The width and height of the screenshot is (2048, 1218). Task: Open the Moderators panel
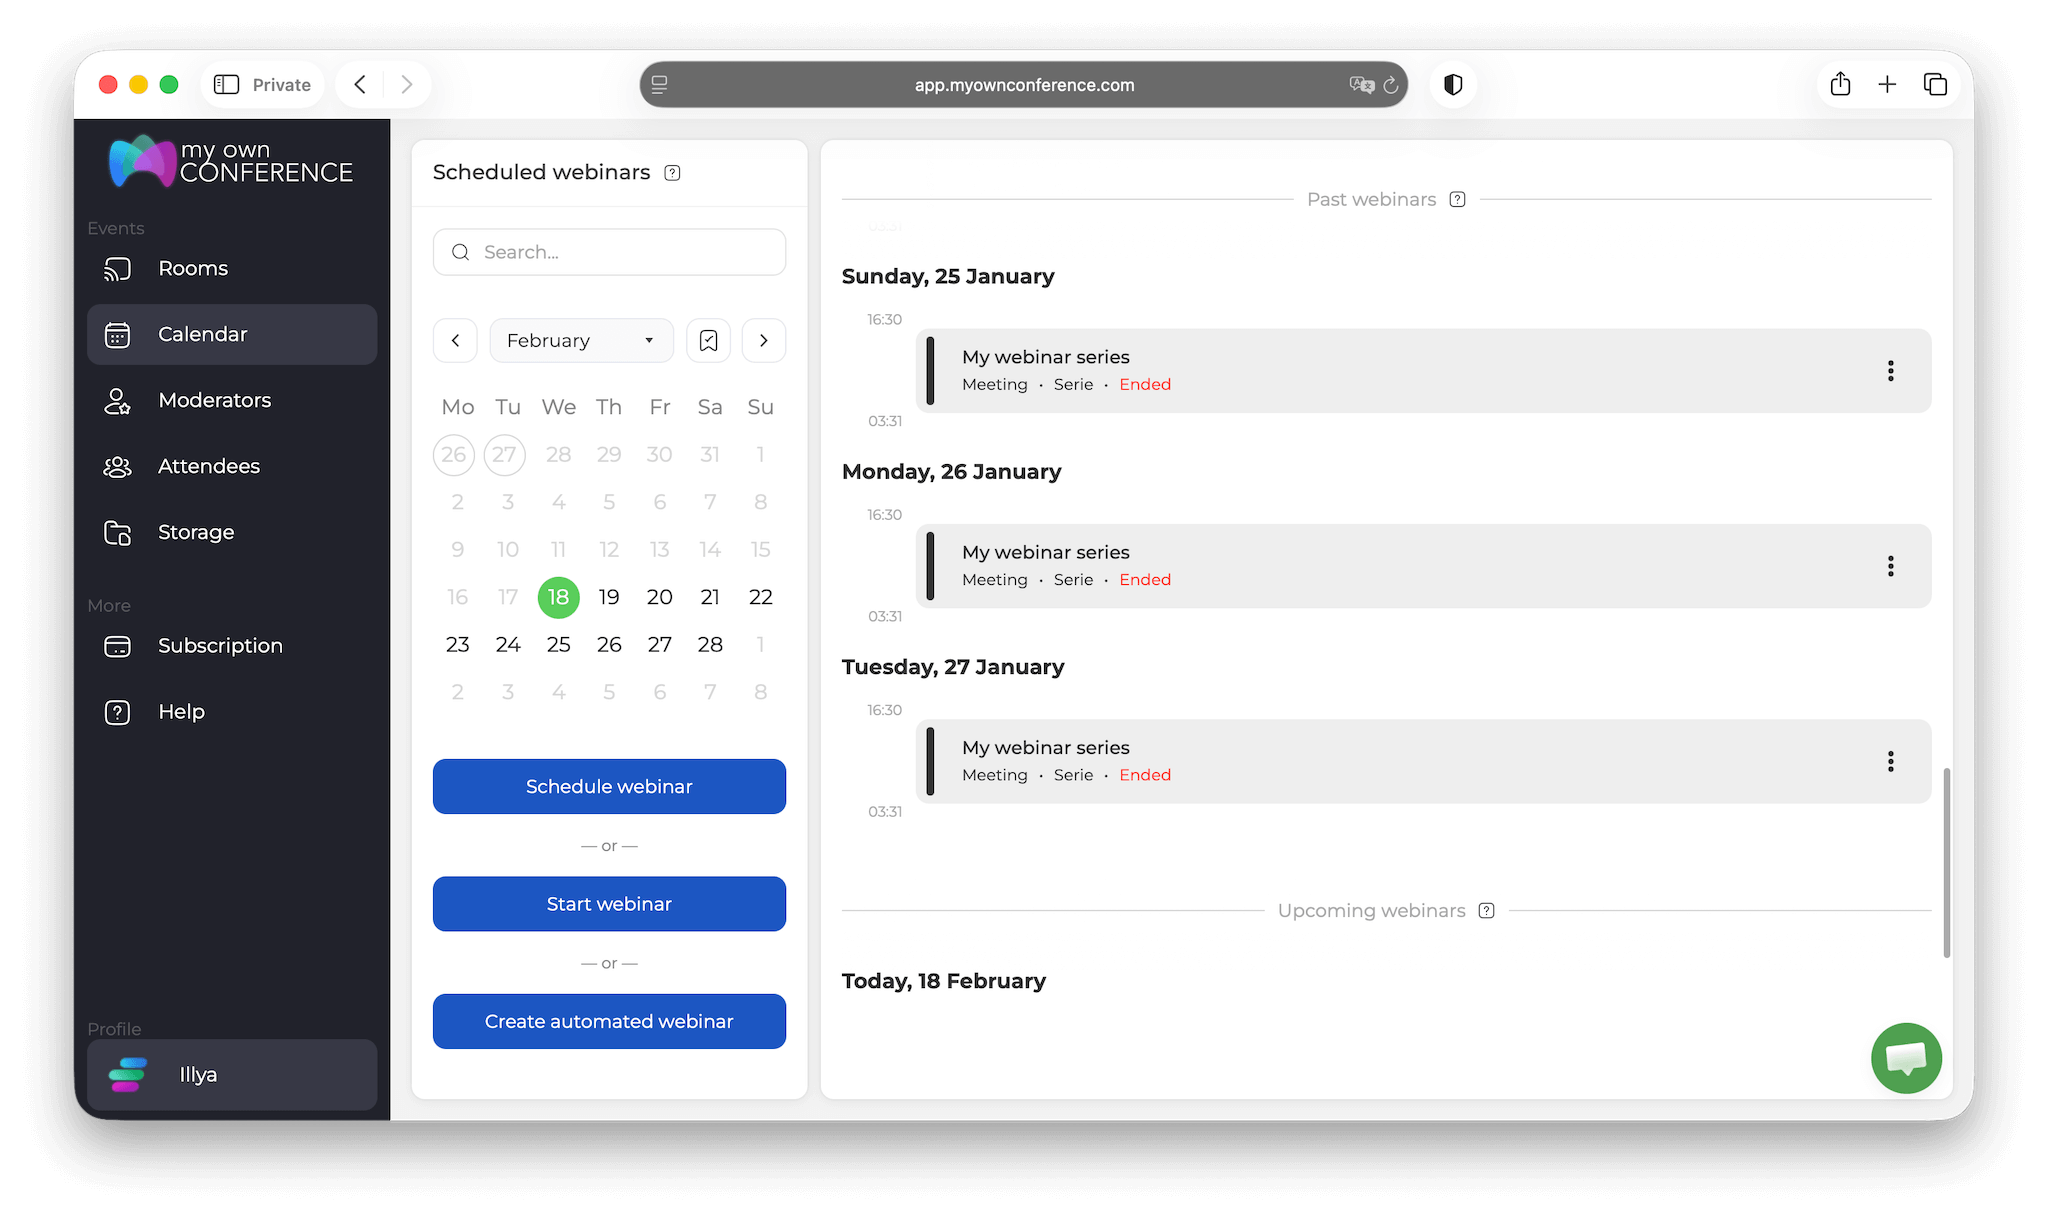click(214, 400)
